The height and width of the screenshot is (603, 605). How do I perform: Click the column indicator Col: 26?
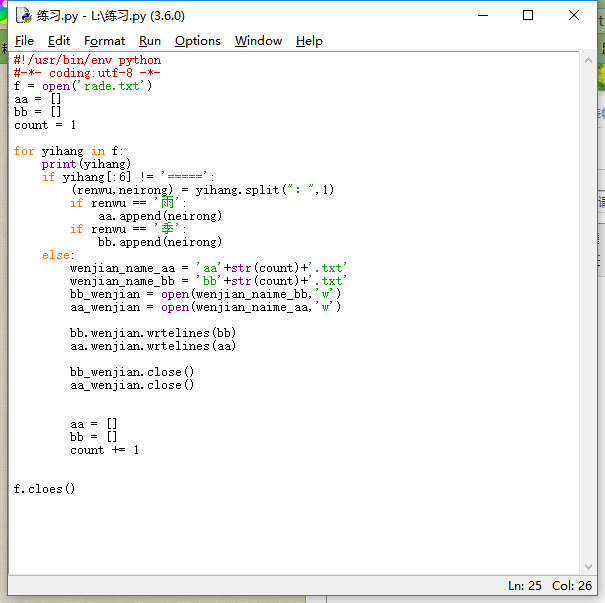point(570,585)
